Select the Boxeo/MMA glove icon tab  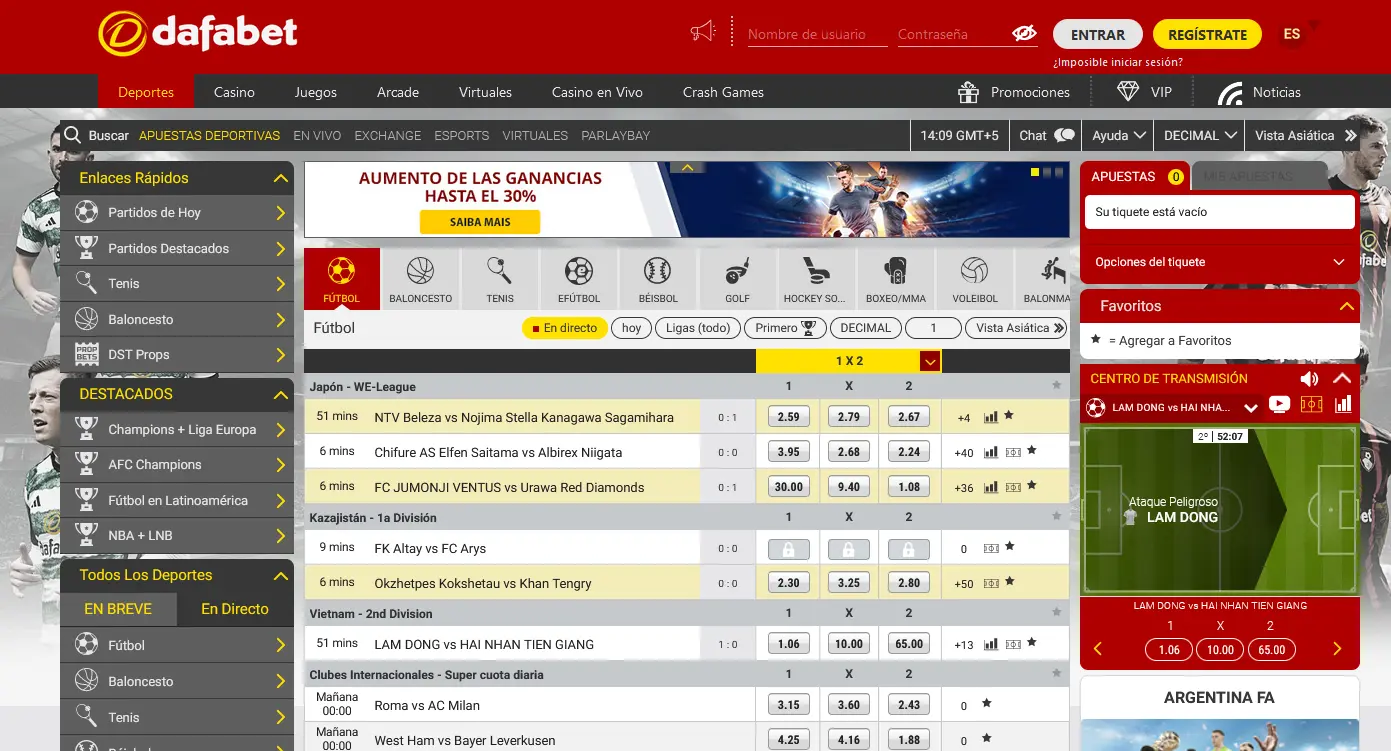tap(895, 278)
